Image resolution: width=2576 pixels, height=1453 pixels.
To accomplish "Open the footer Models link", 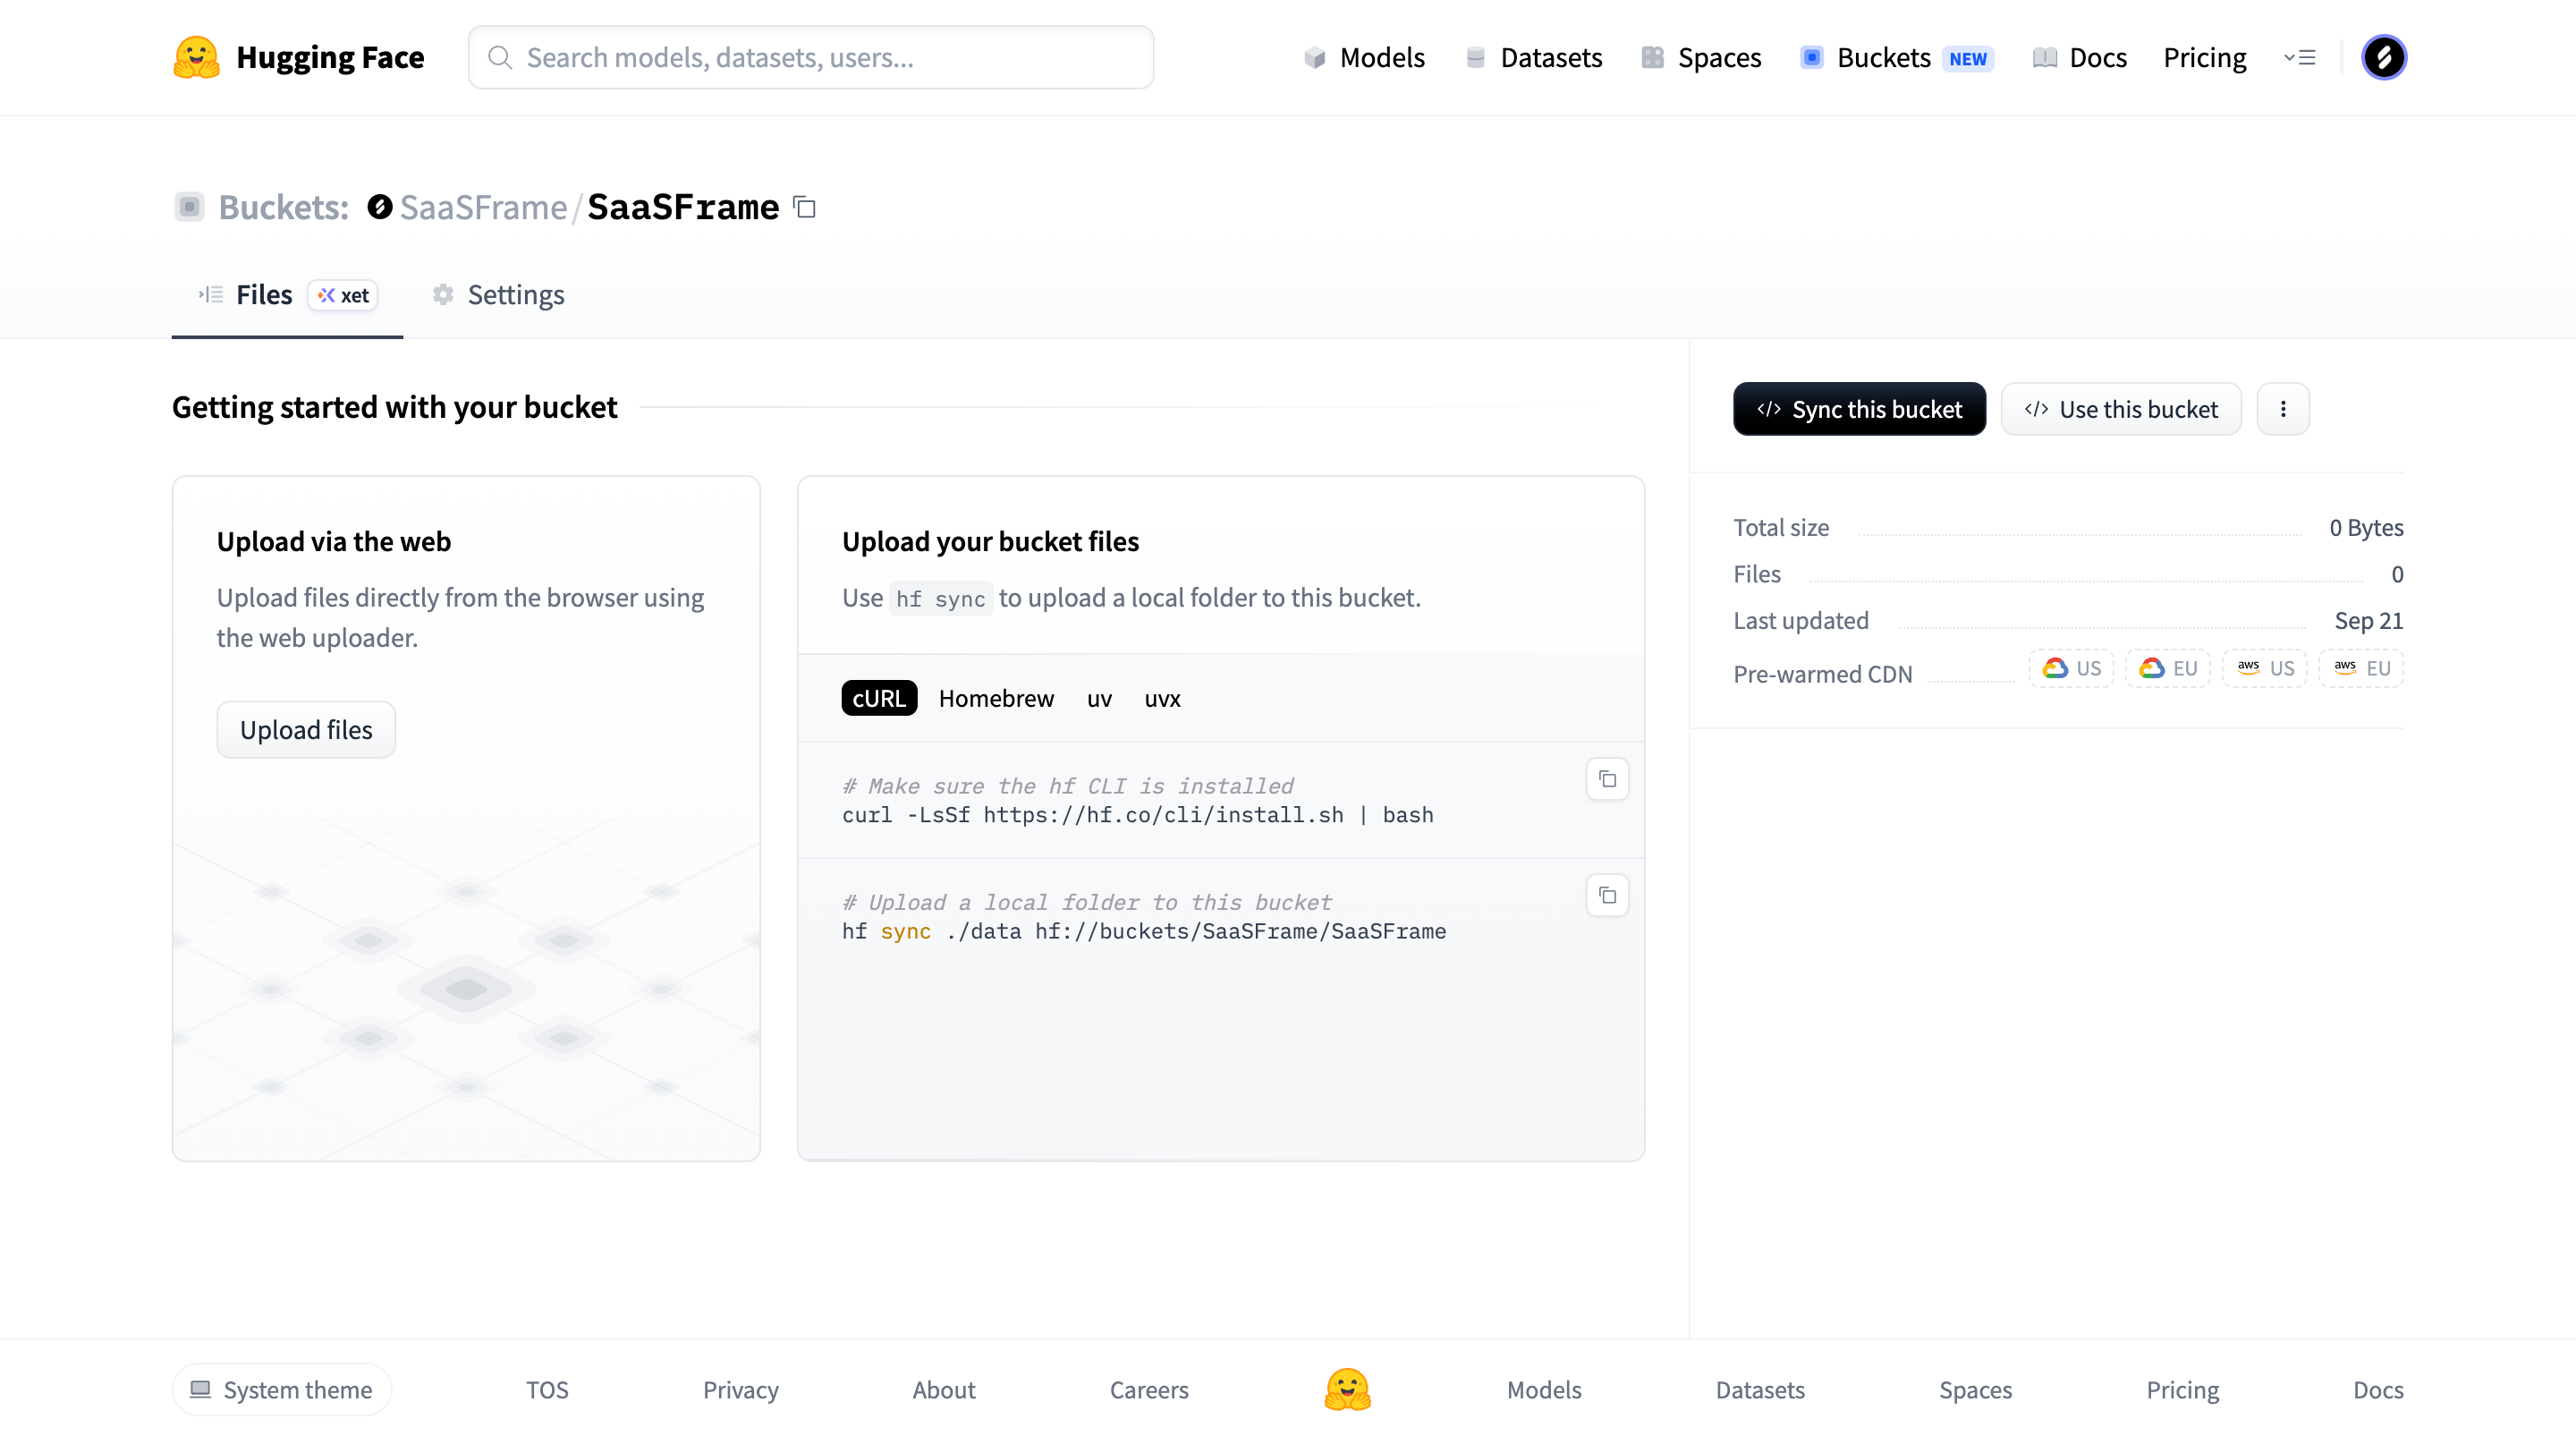I will point(1544,1389).
